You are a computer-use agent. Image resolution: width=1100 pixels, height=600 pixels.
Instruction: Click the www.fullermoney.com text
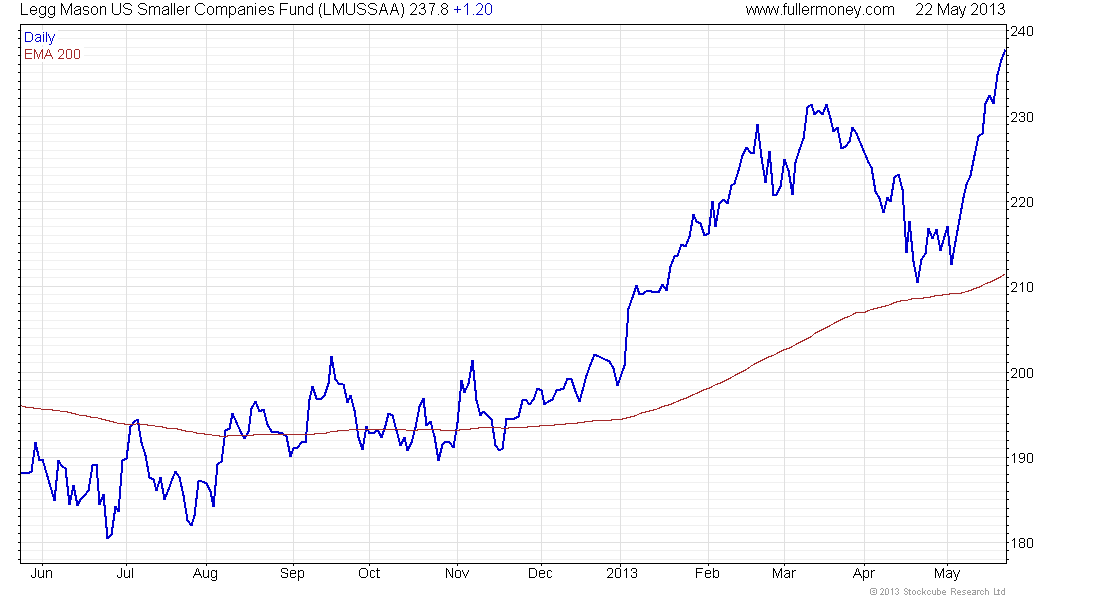coord(820,10)
